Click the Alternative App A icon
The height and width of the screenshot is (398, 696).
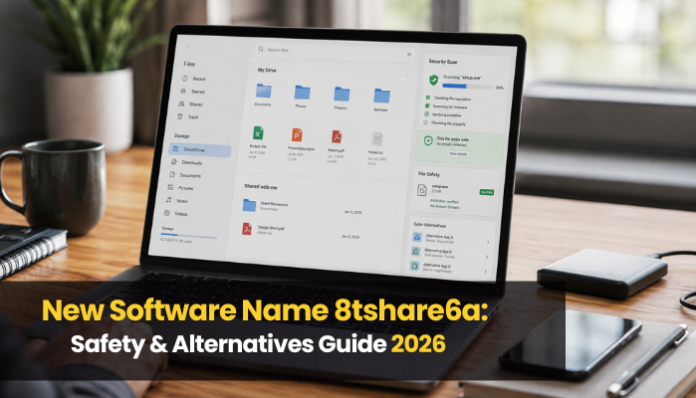[417, 237]
